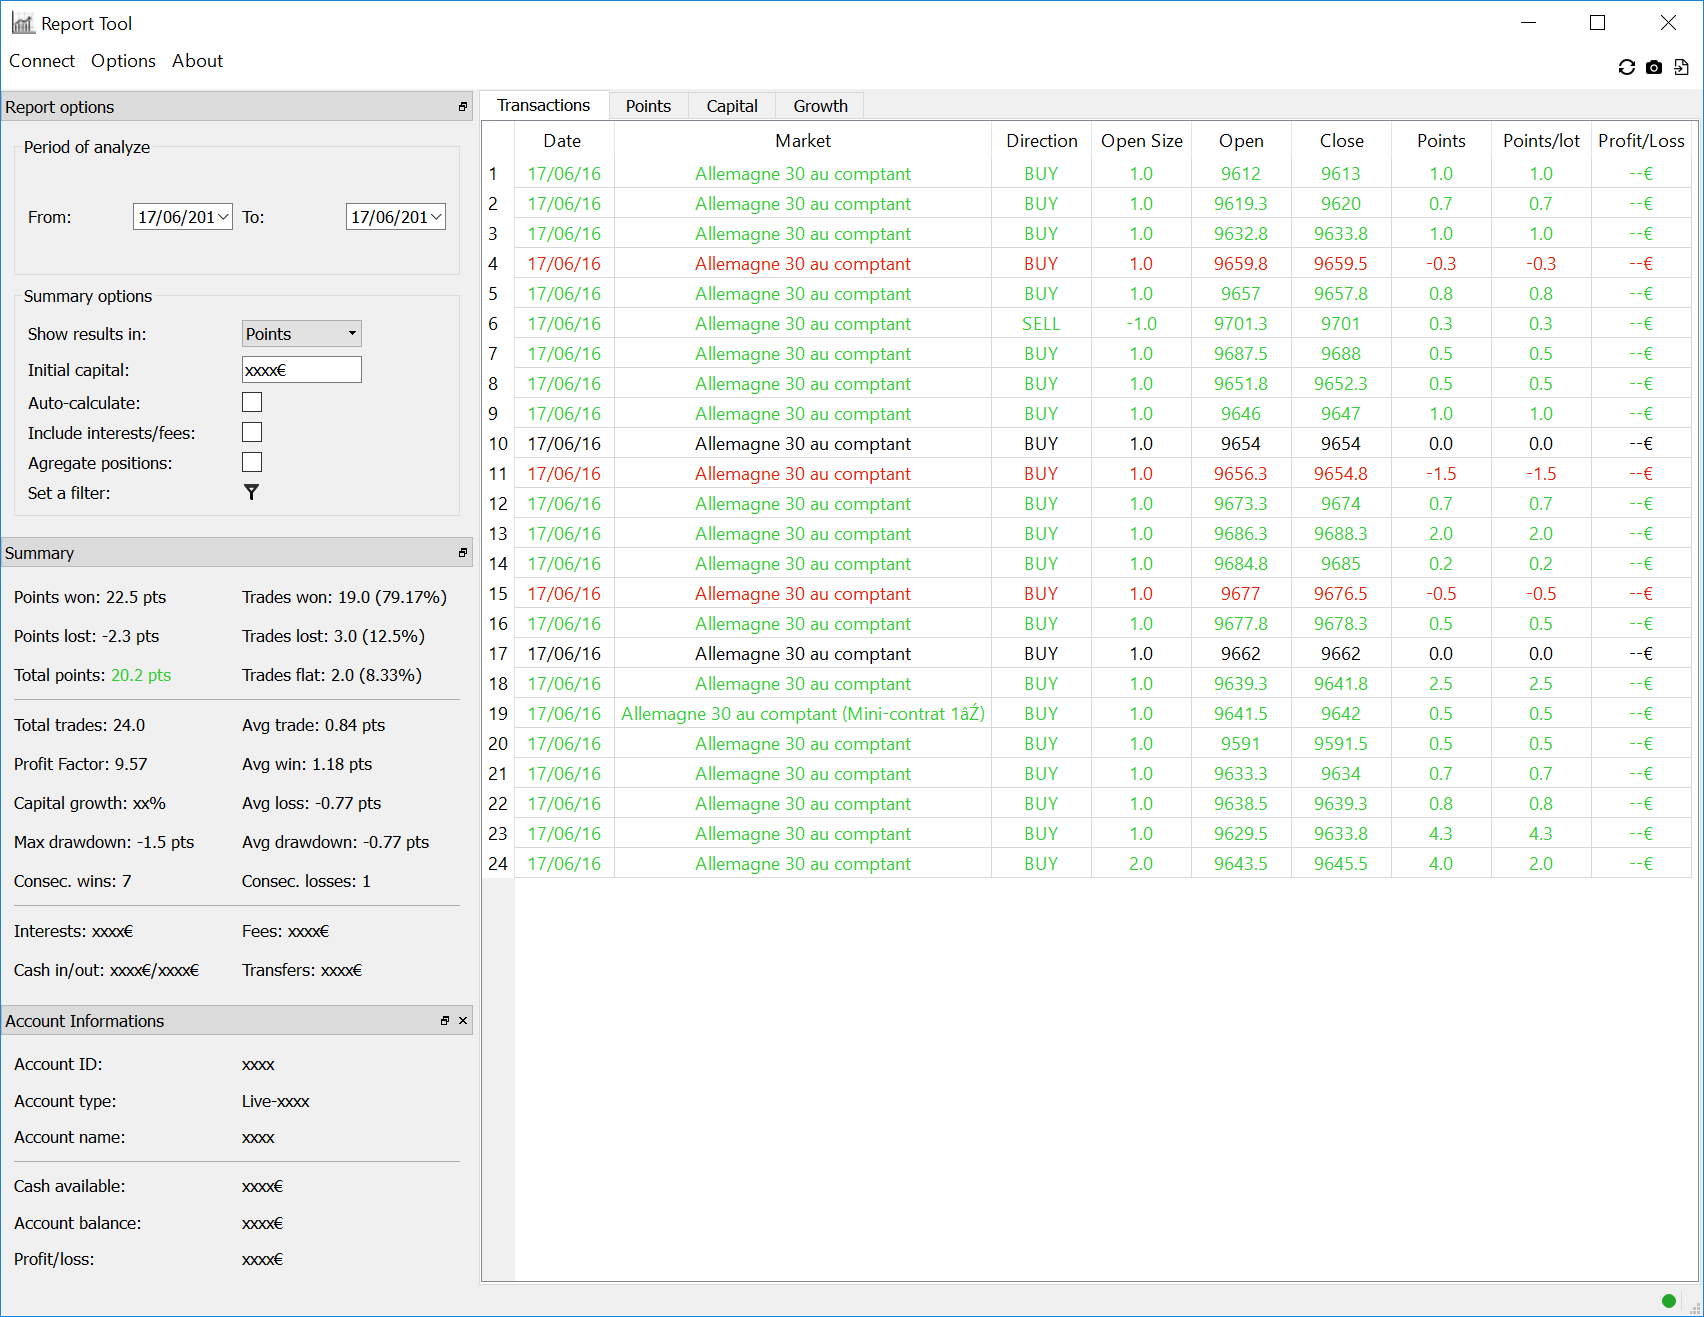
Task: Open the filter via the funnel icon
Action: click(x=251, y=492)
